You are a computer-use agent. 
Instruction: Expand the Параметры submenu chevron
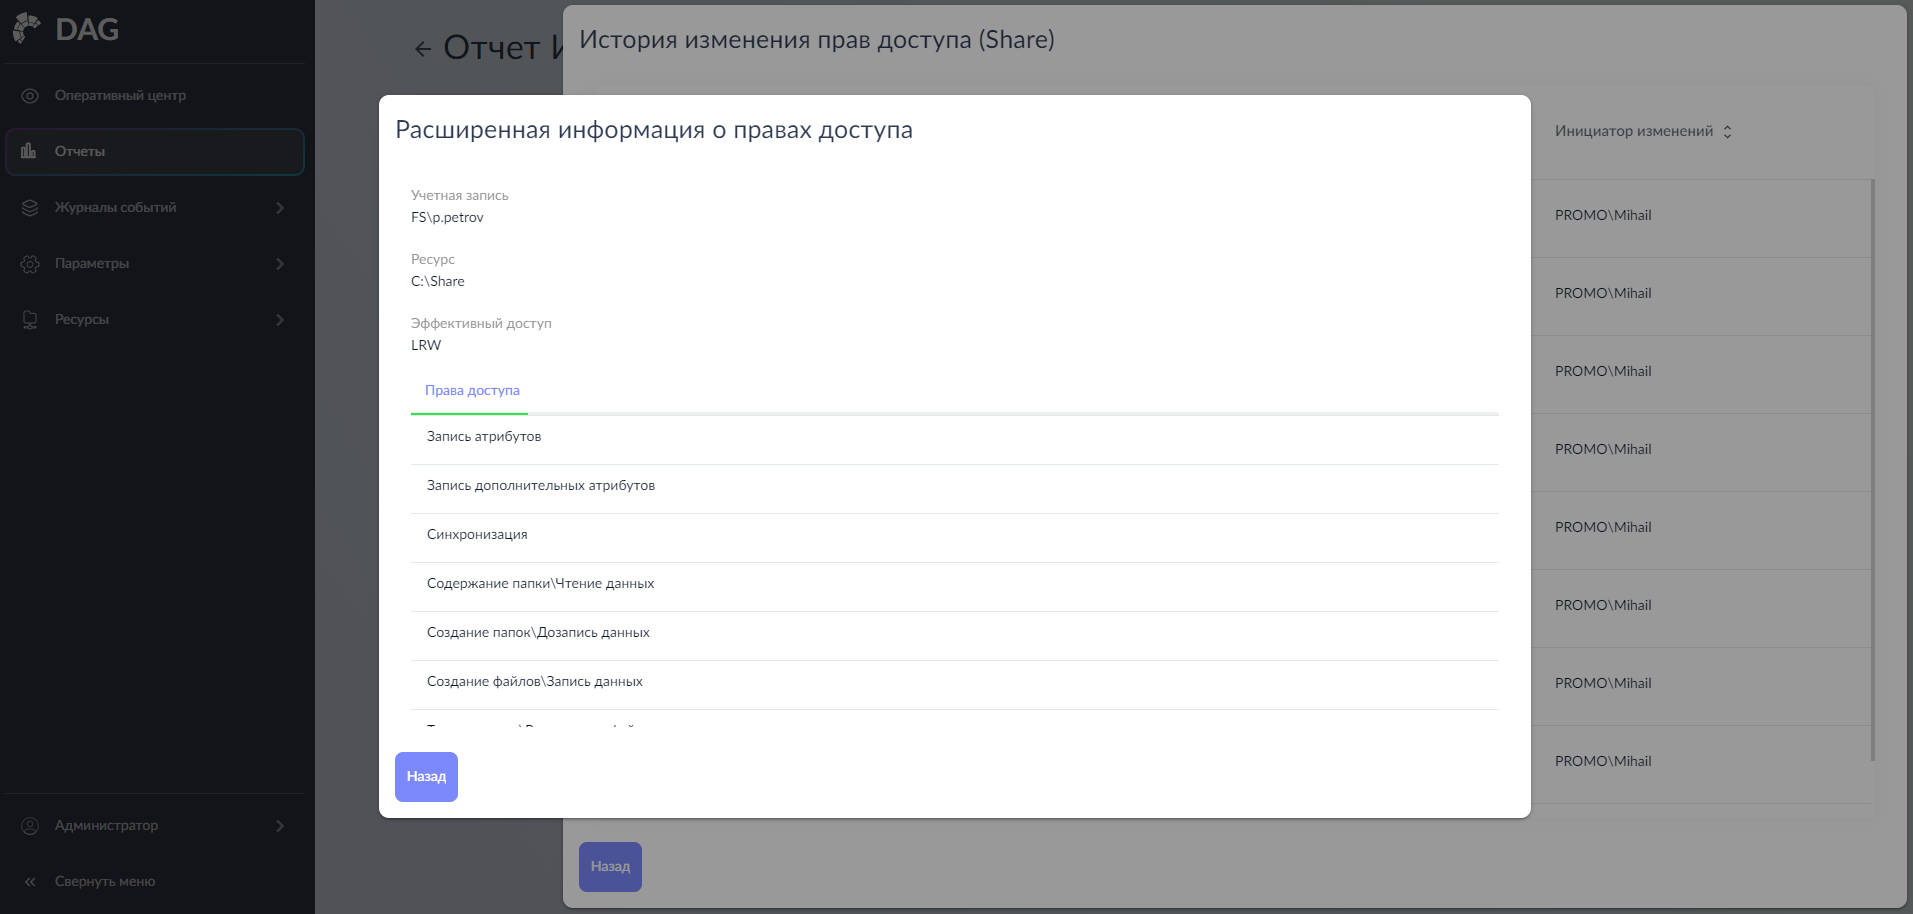coord(280,264)
